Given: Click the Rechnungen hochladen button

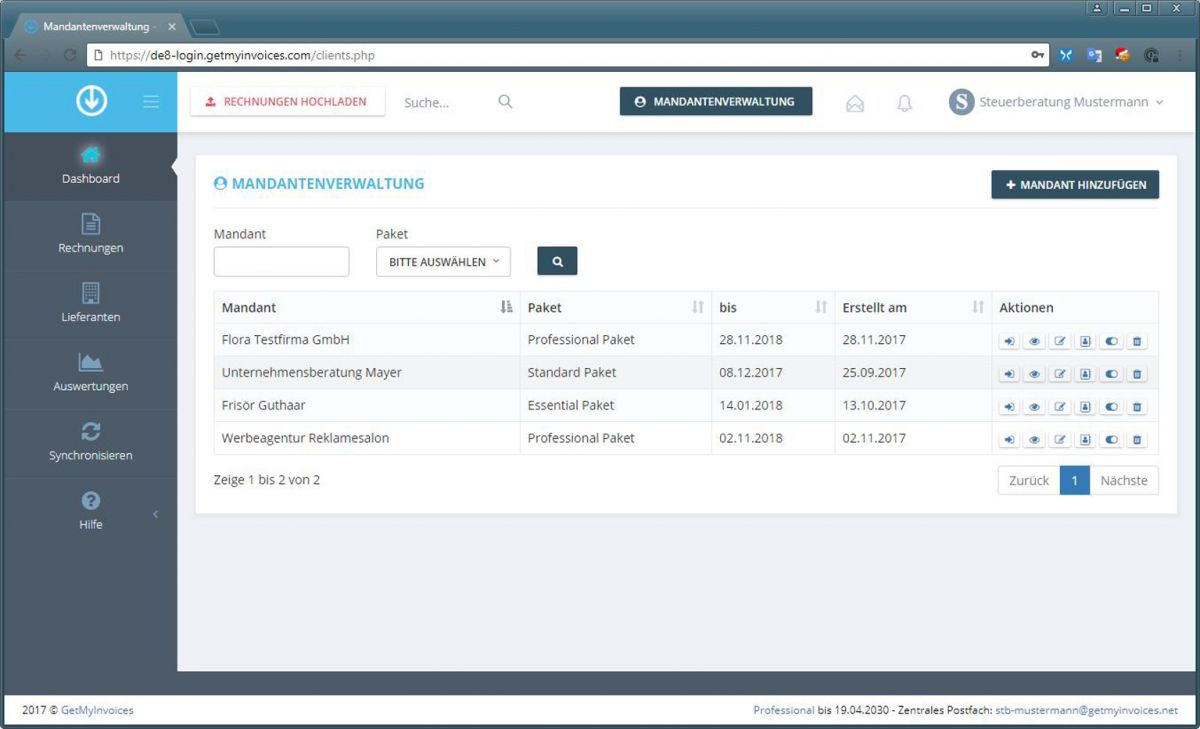Looking at the screenshot, I should coord(287,102).
